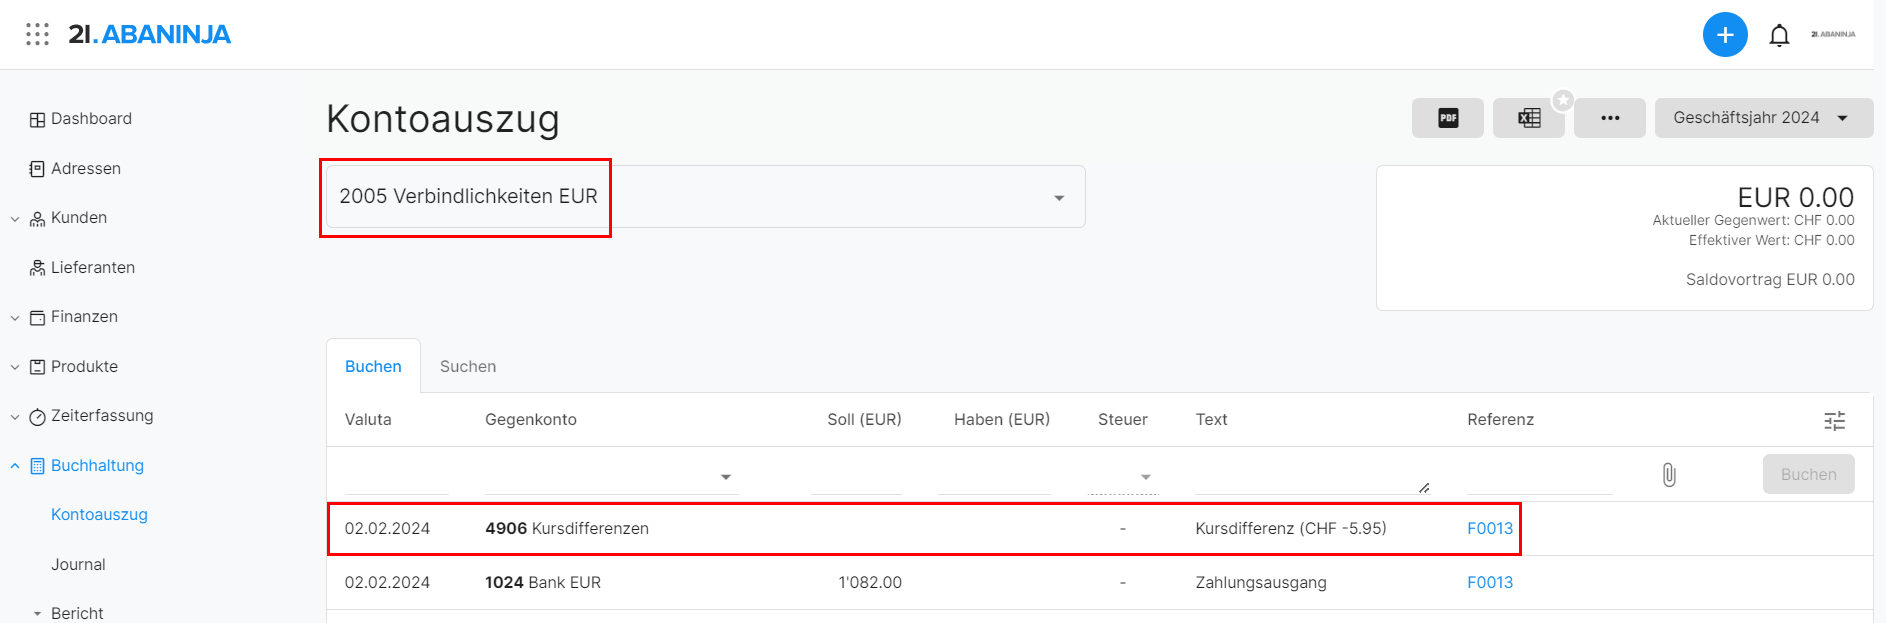Image resolution: width=1886 pixels, height=623 pixels.
Task: Open reference F0013 of Kursdifferenz row
Action: click(x=1489, y=529)
